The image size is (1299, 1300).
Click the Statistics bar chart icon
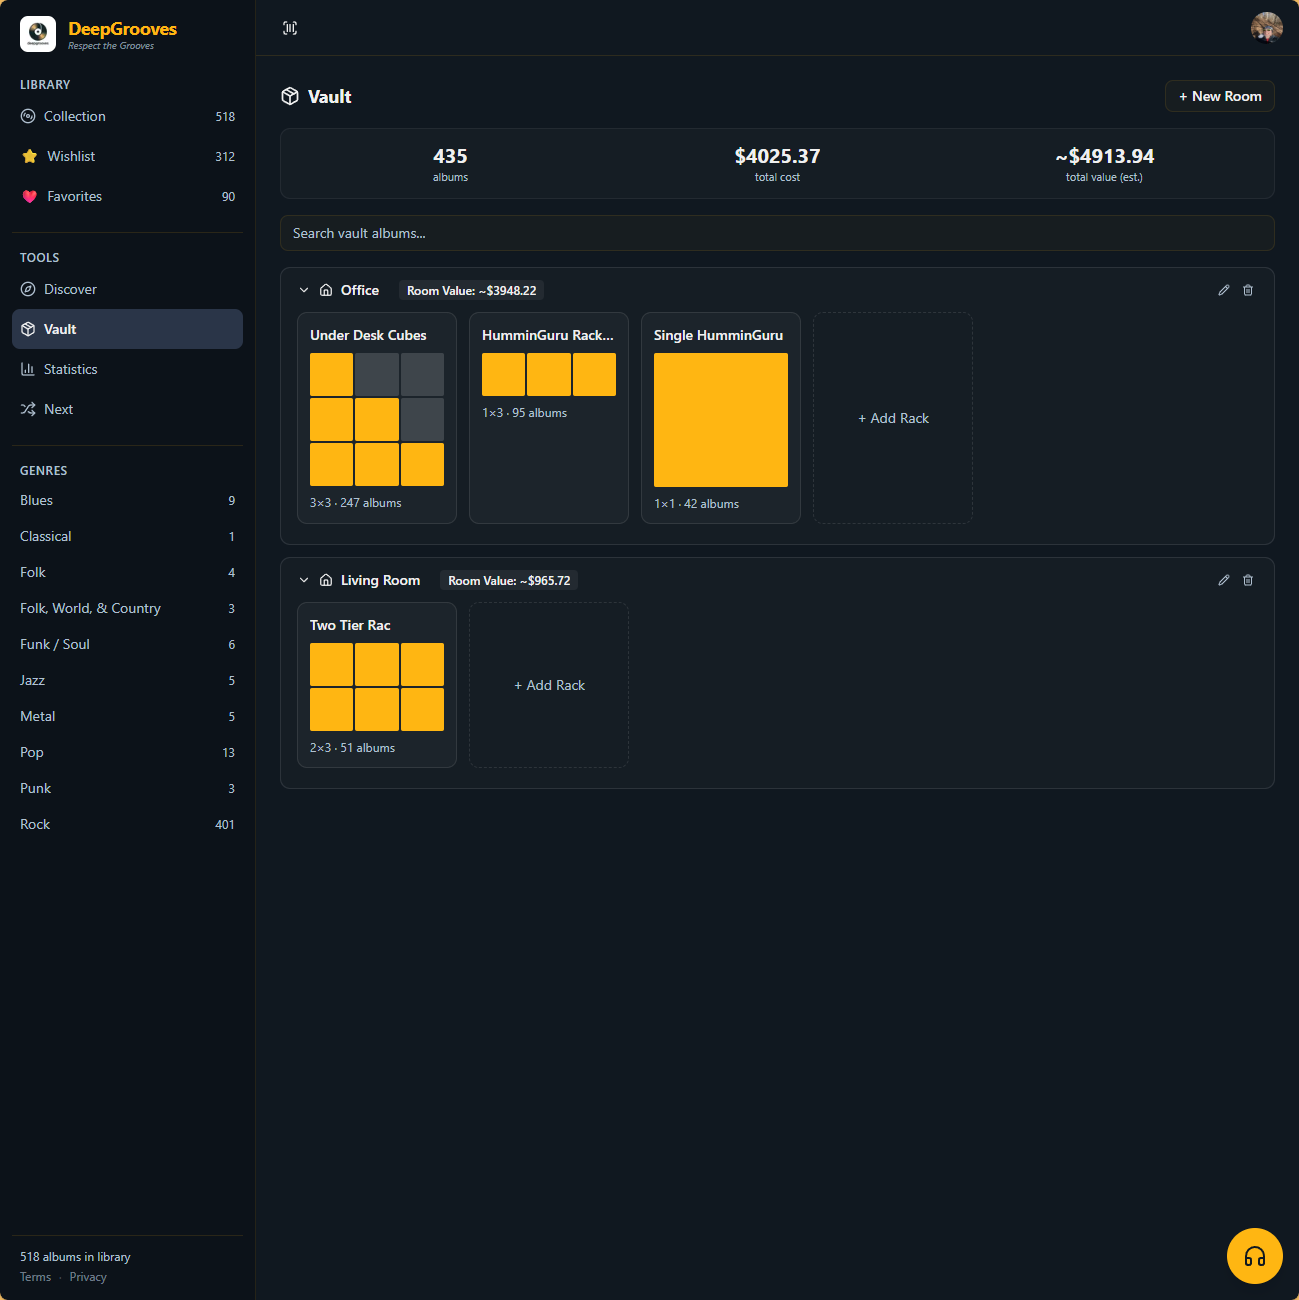(x=28, y=369)
